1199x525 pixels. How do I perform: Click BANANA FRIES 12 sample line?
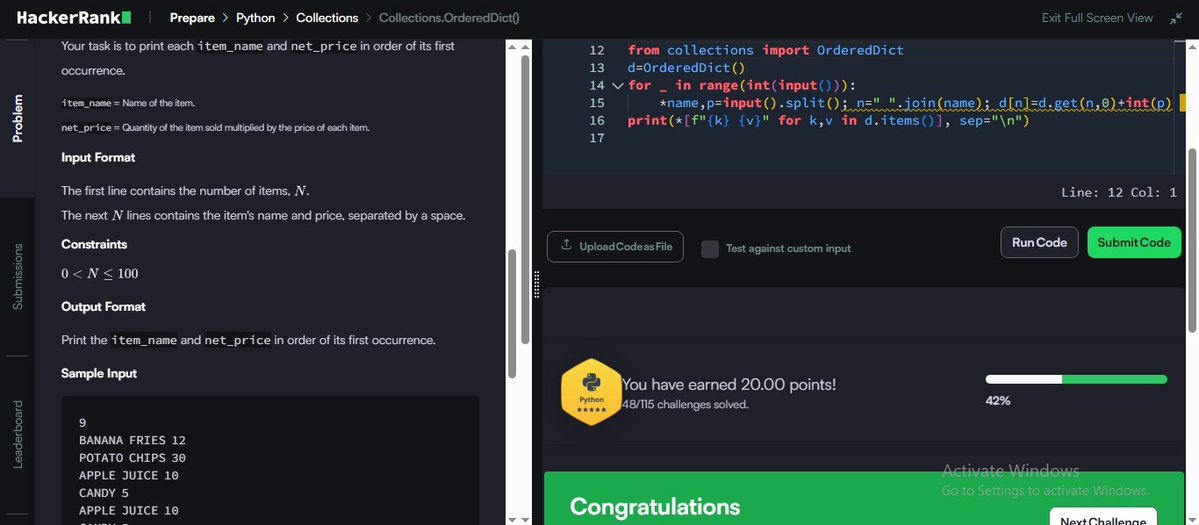click(132, 440)
